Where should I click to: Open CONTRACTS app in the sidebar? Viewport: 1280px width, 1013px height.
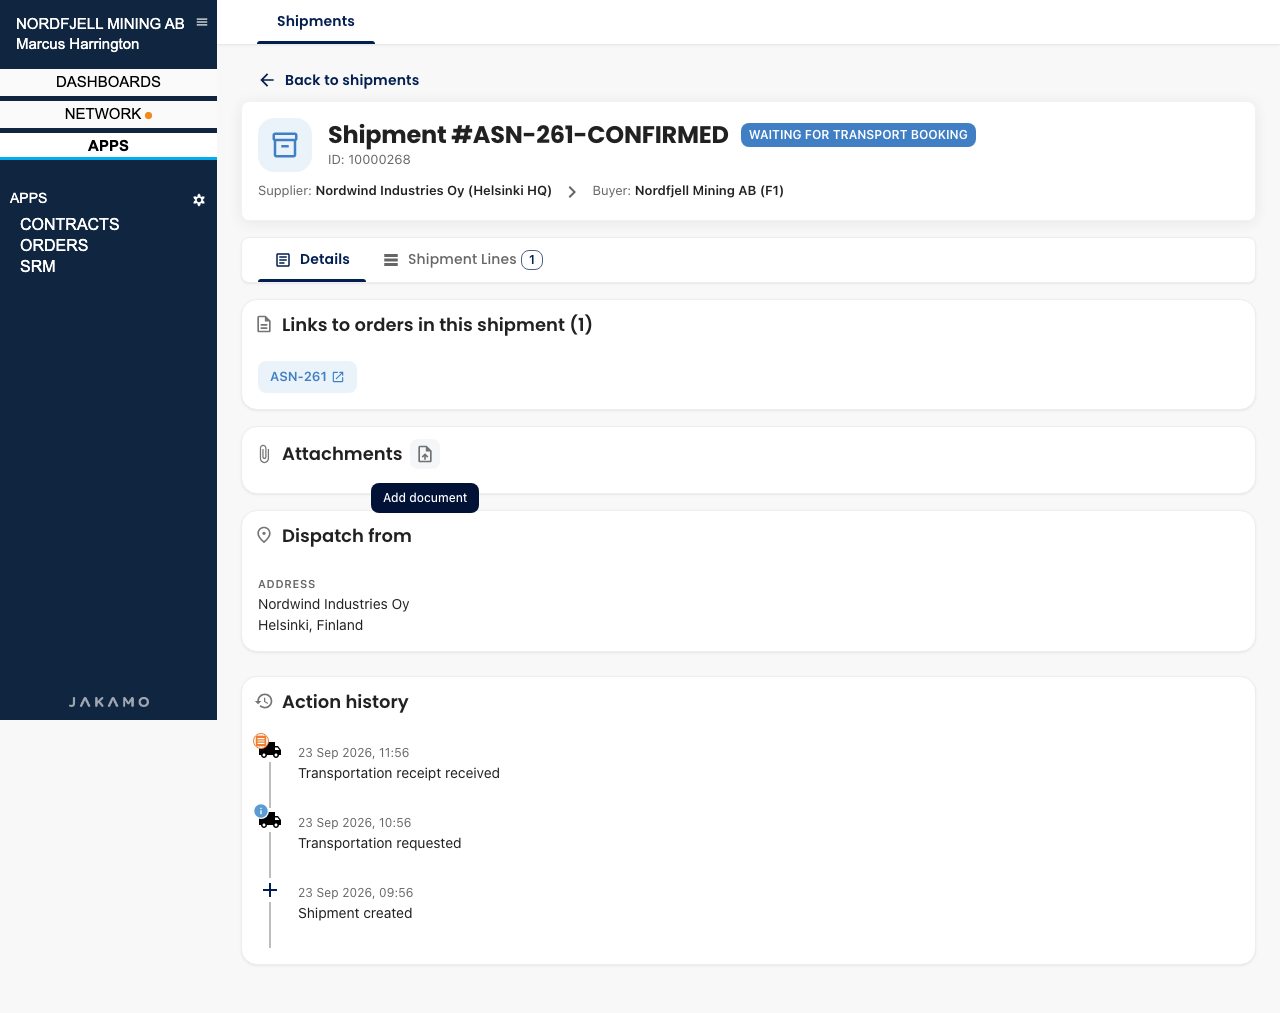(x=70, y=224)
